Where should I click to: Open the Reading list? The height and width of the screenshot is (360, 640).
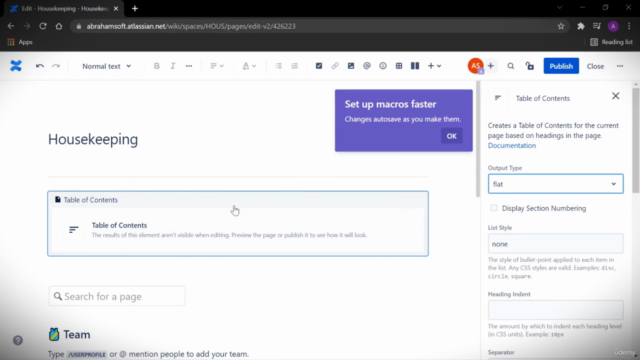coord(611,42)
